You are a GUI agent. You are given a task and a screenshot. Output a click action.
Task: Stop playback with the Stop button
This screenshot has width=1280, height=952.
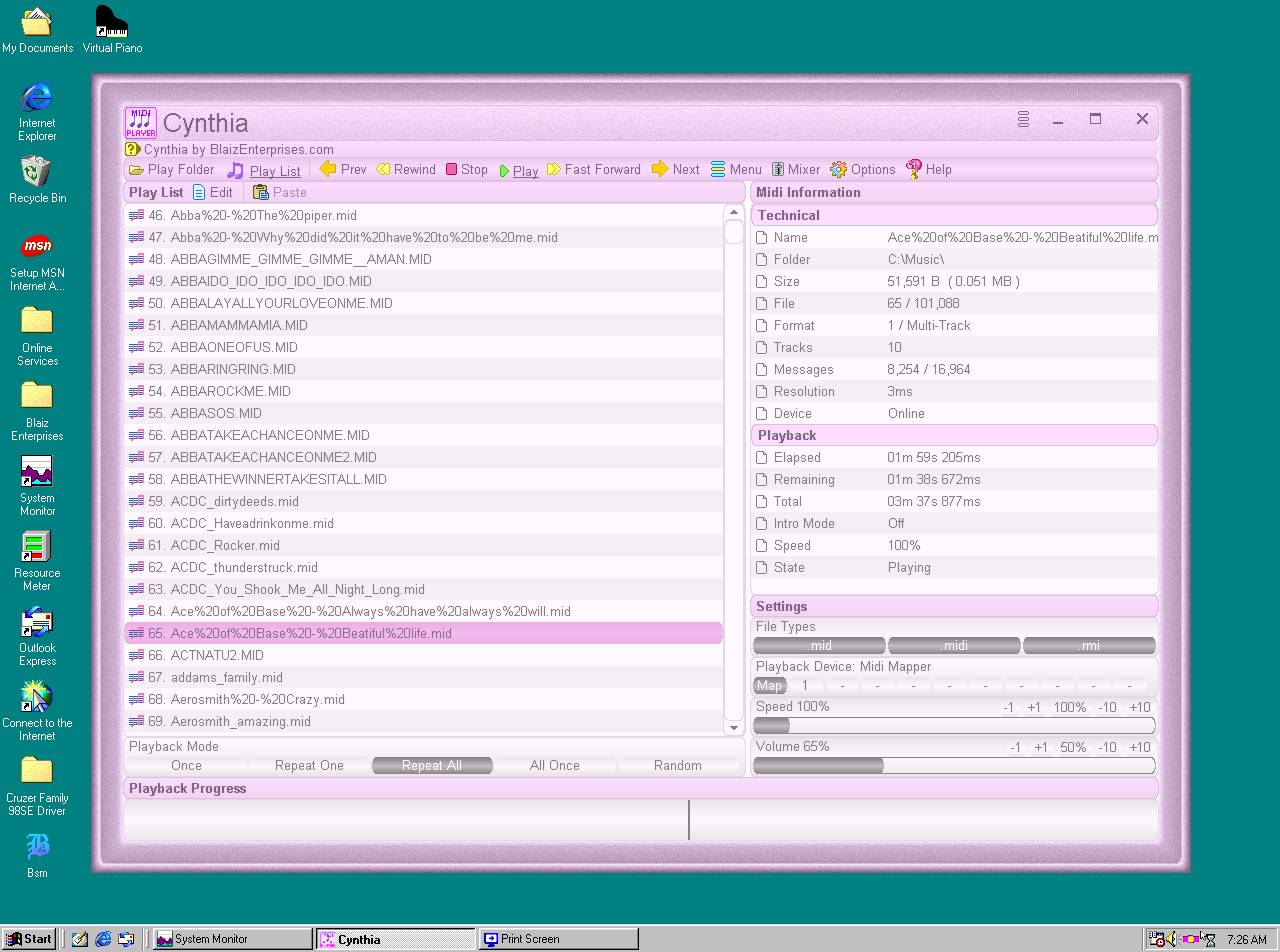[x=467, y=170]
